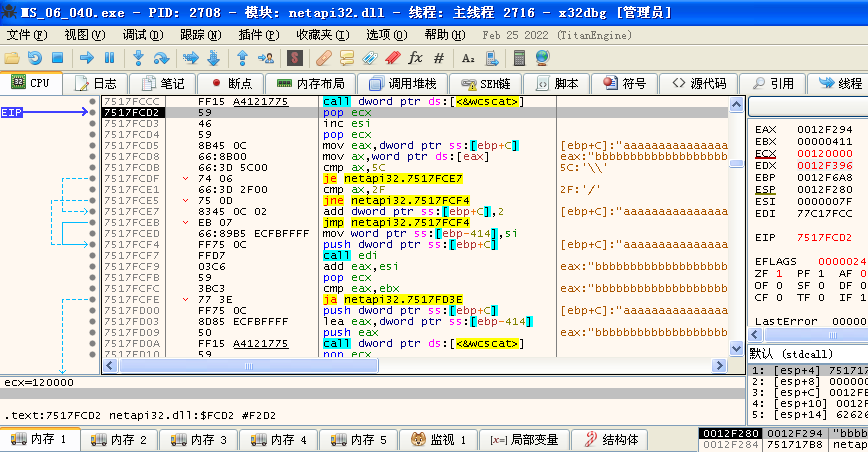Click the Step Into icon

(x=138, y=57)
